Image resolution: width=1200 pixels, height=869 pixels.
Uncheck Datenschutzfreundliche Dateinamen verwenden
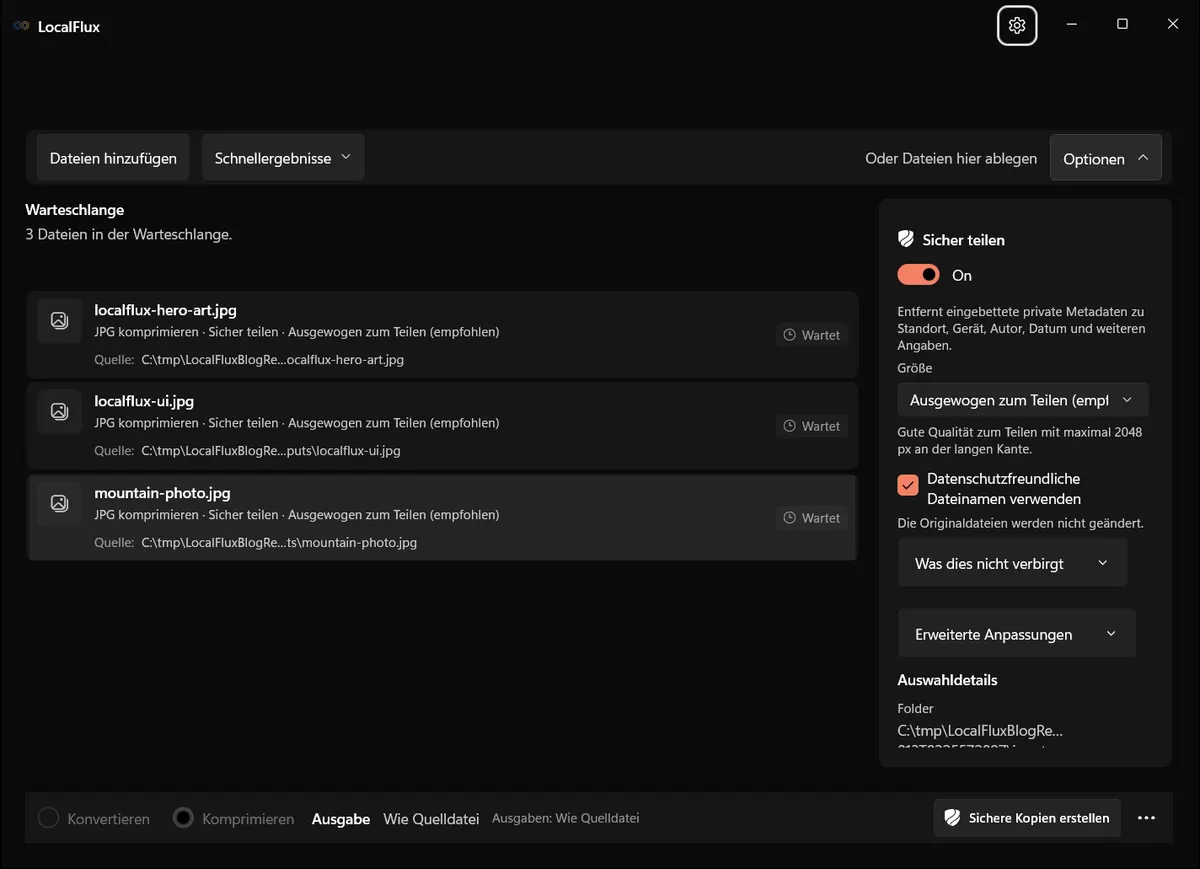click(908, 485)
